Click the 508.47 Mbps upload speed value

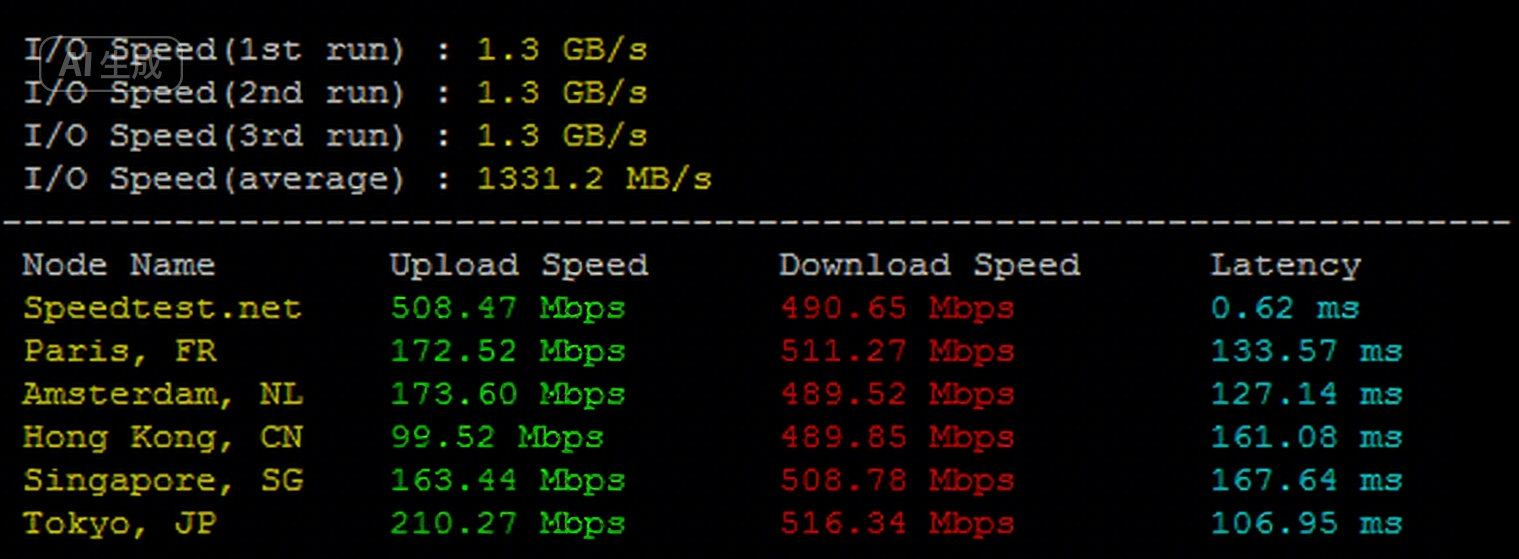507,308
